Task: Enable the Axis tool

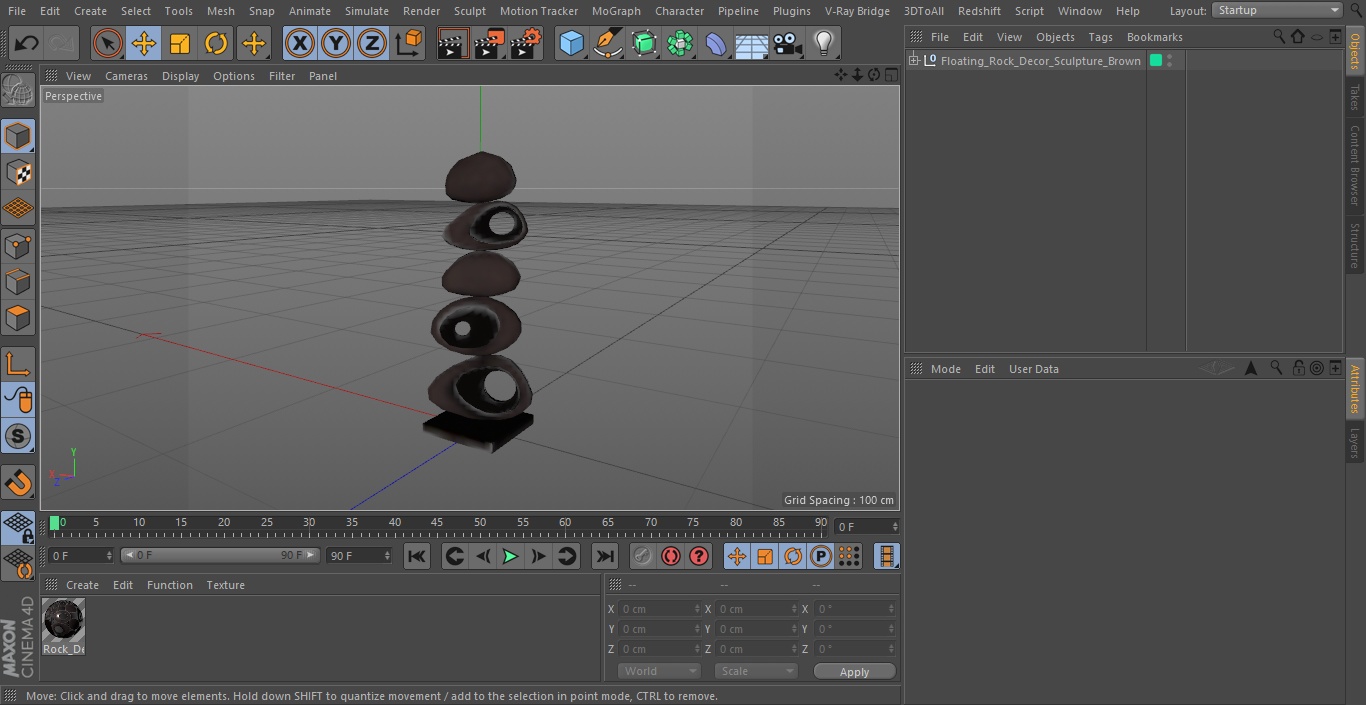Action: click(x=18, y=363)
